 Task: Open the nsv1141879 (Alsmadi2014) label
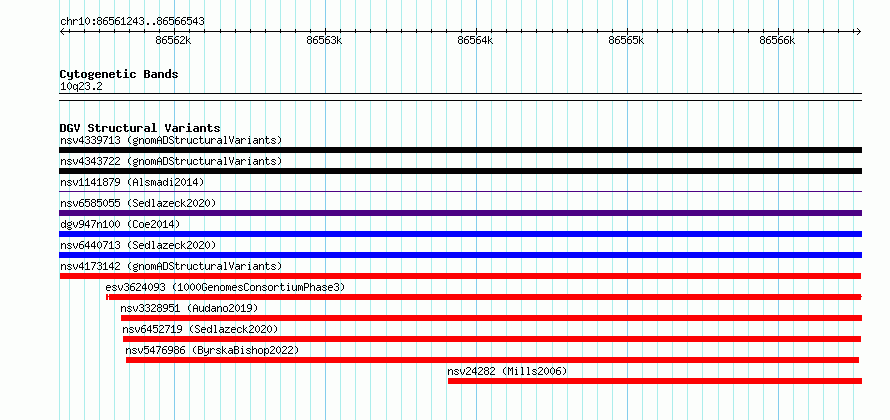point(132,182)
